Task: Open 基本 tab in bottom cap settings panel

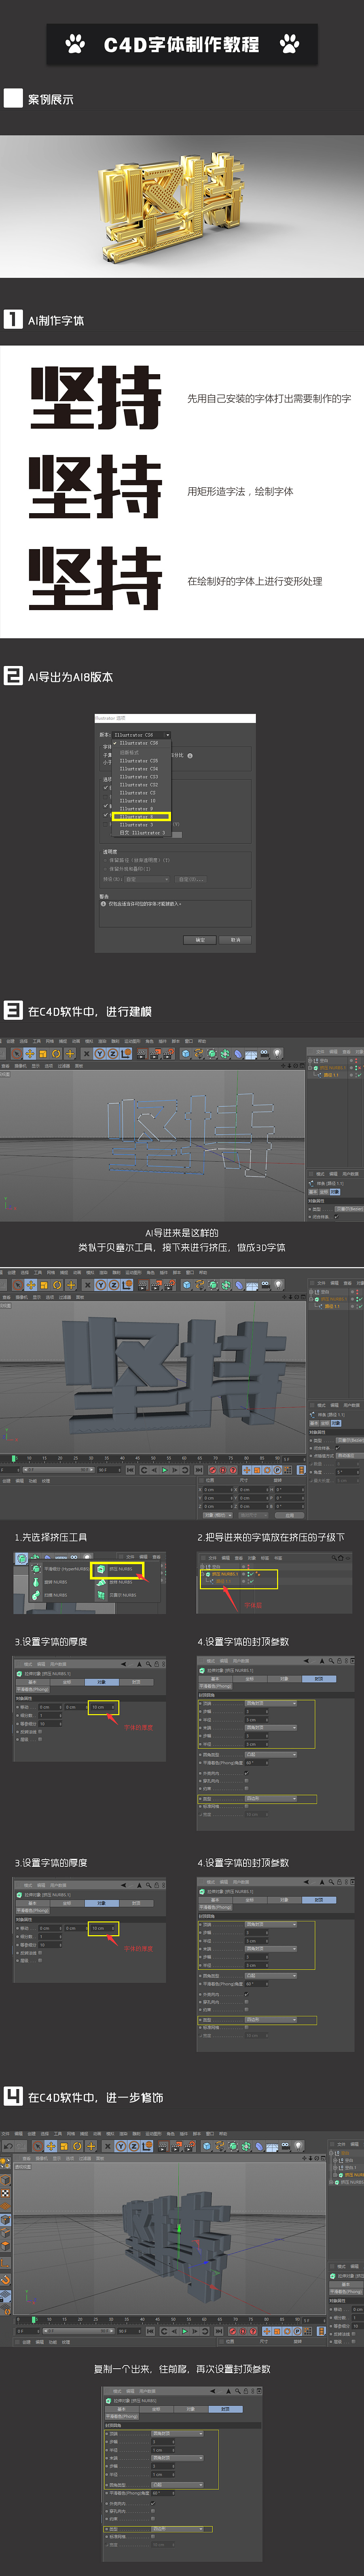Action: pyautogui.click(x=122, y=2409)
